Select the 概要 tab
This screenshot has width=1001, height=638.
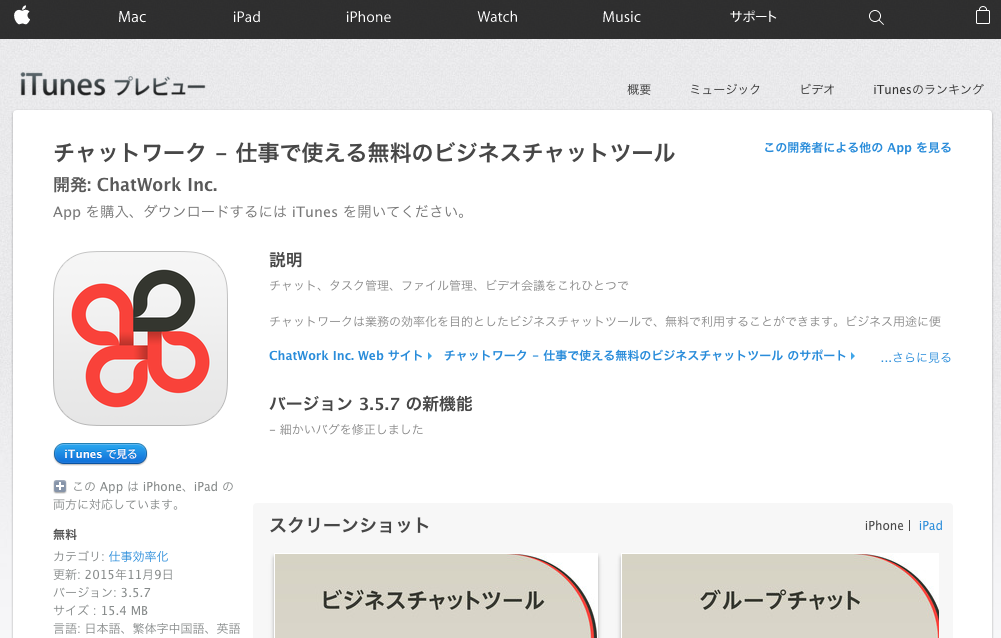point(638,89)
